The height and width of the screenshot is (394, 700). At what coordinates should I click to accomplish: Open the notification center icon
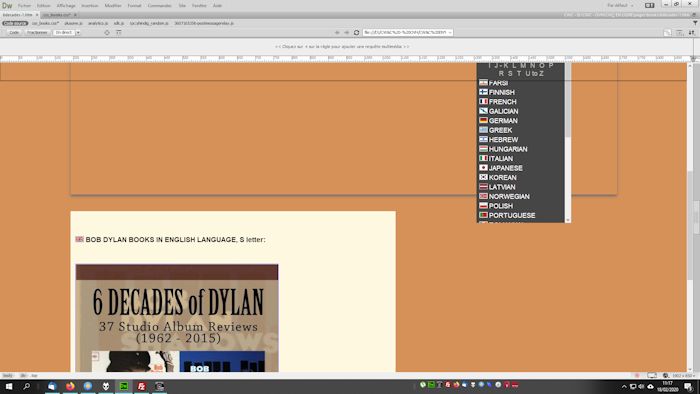pyautogui.click(x=689, y=386)
